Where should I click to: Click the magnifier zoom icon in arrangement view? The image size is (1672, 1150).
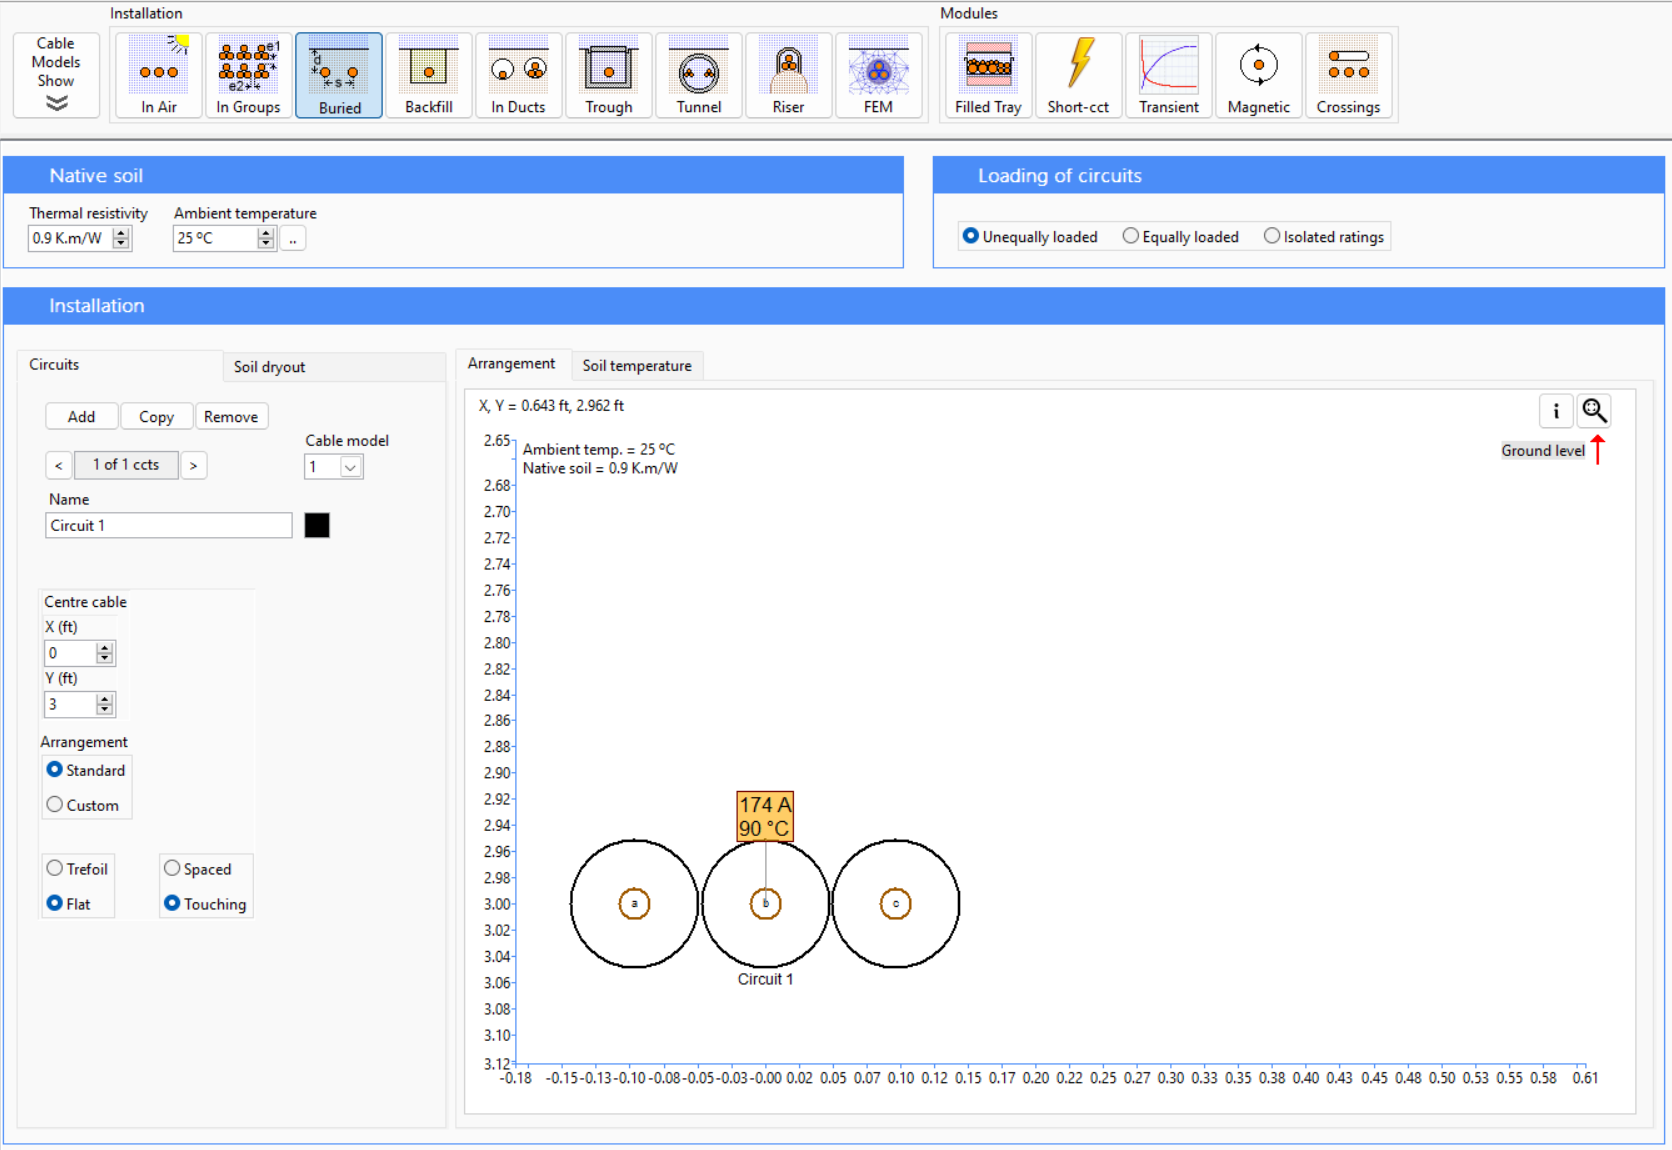point(1594,411)
